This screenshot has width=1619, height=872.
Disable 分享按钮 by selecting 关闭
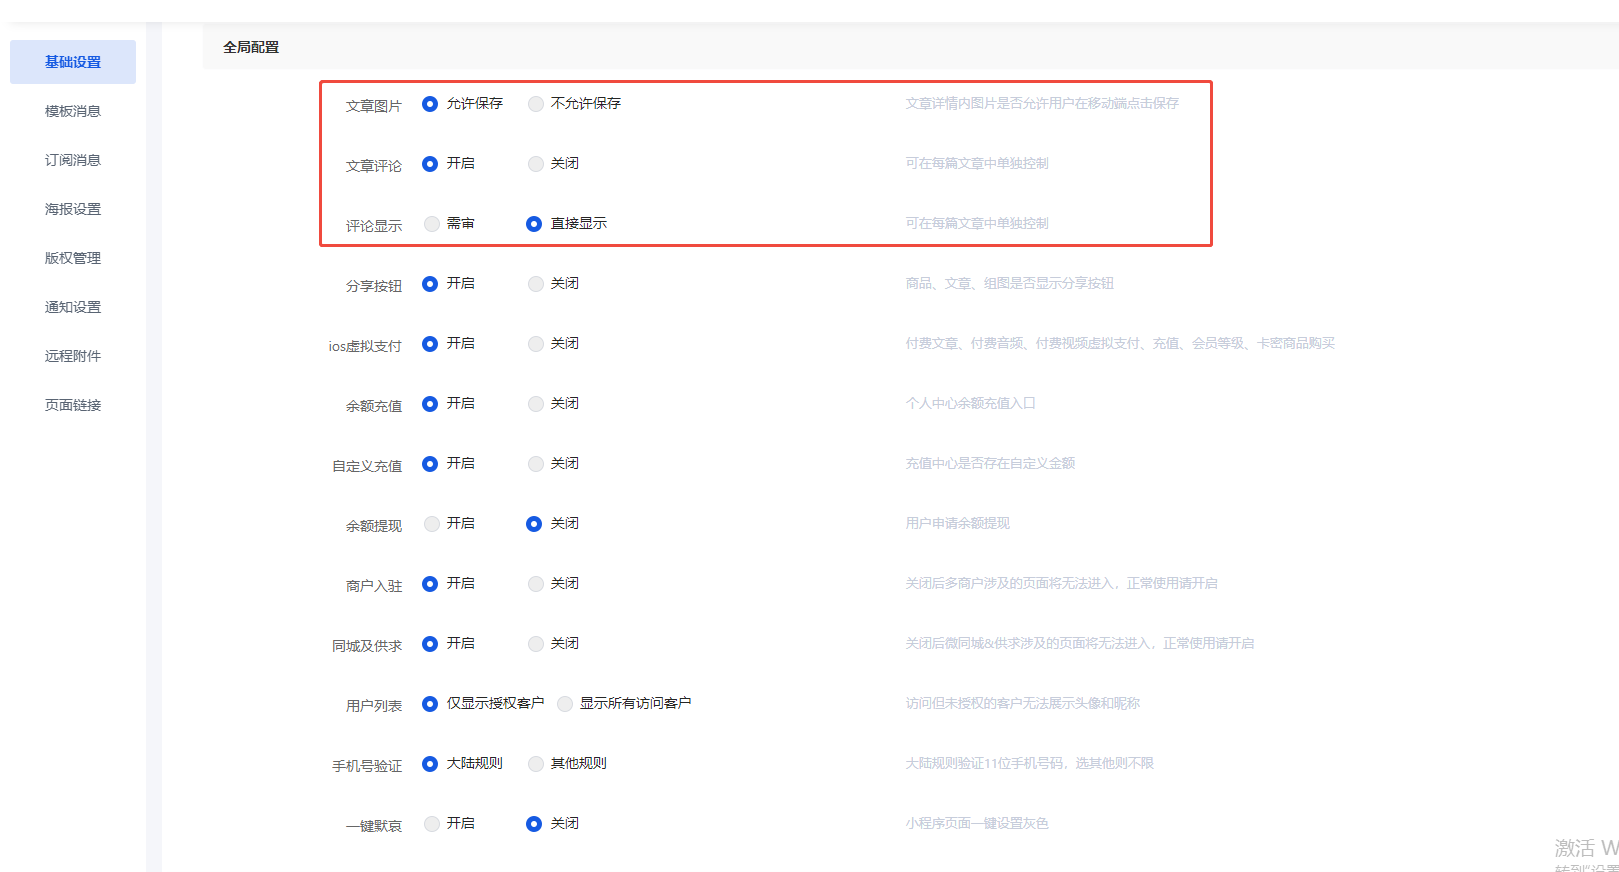(x=536, y=284)
